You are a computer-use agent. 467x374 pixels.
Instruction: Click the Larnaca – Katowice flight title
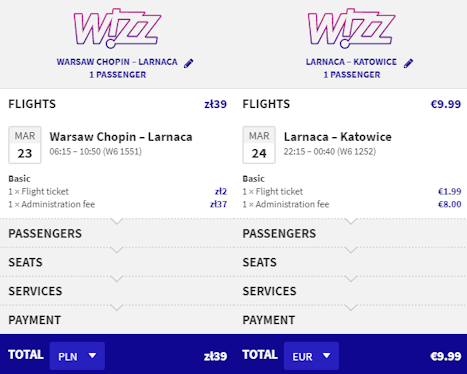point(338,137)
